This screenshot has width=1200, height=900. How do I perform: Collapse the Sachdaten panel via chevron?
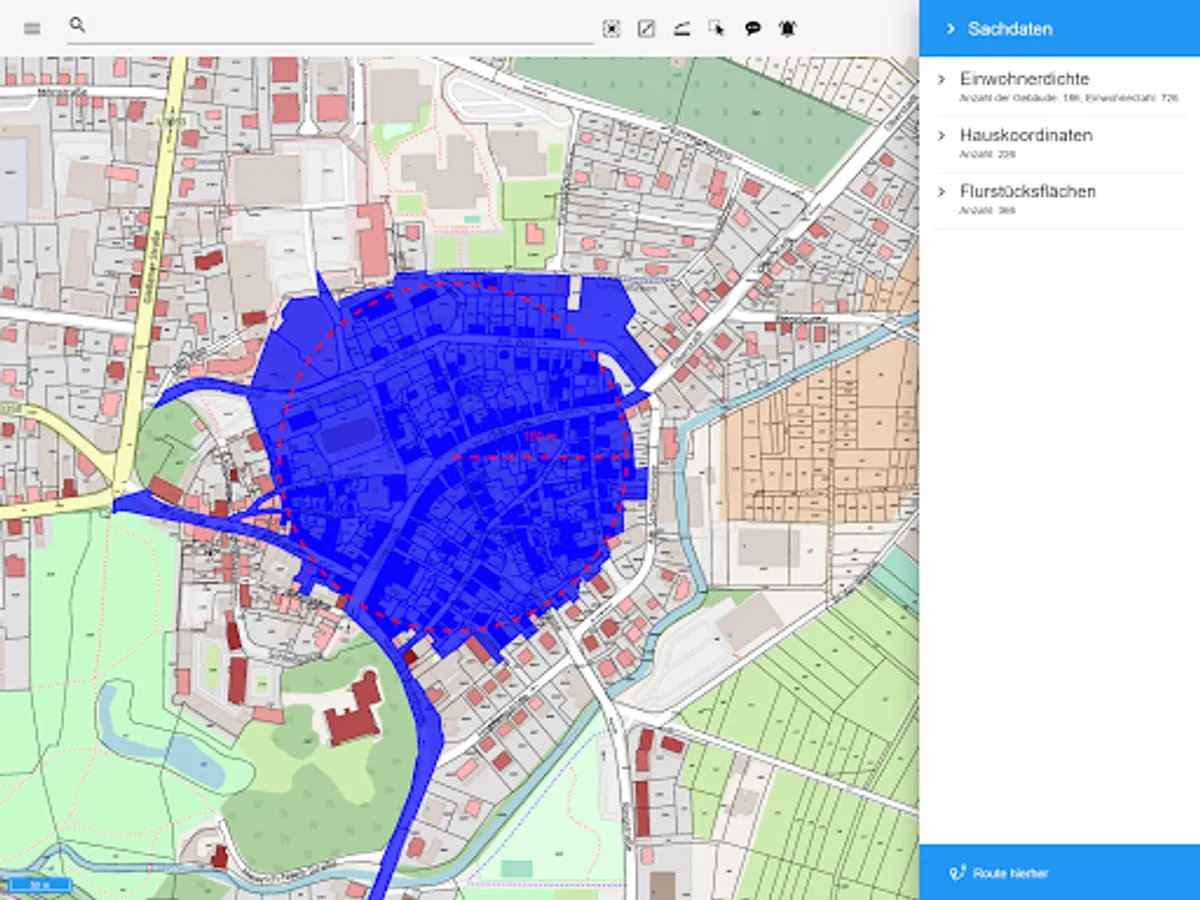click(x=950, y=29)
